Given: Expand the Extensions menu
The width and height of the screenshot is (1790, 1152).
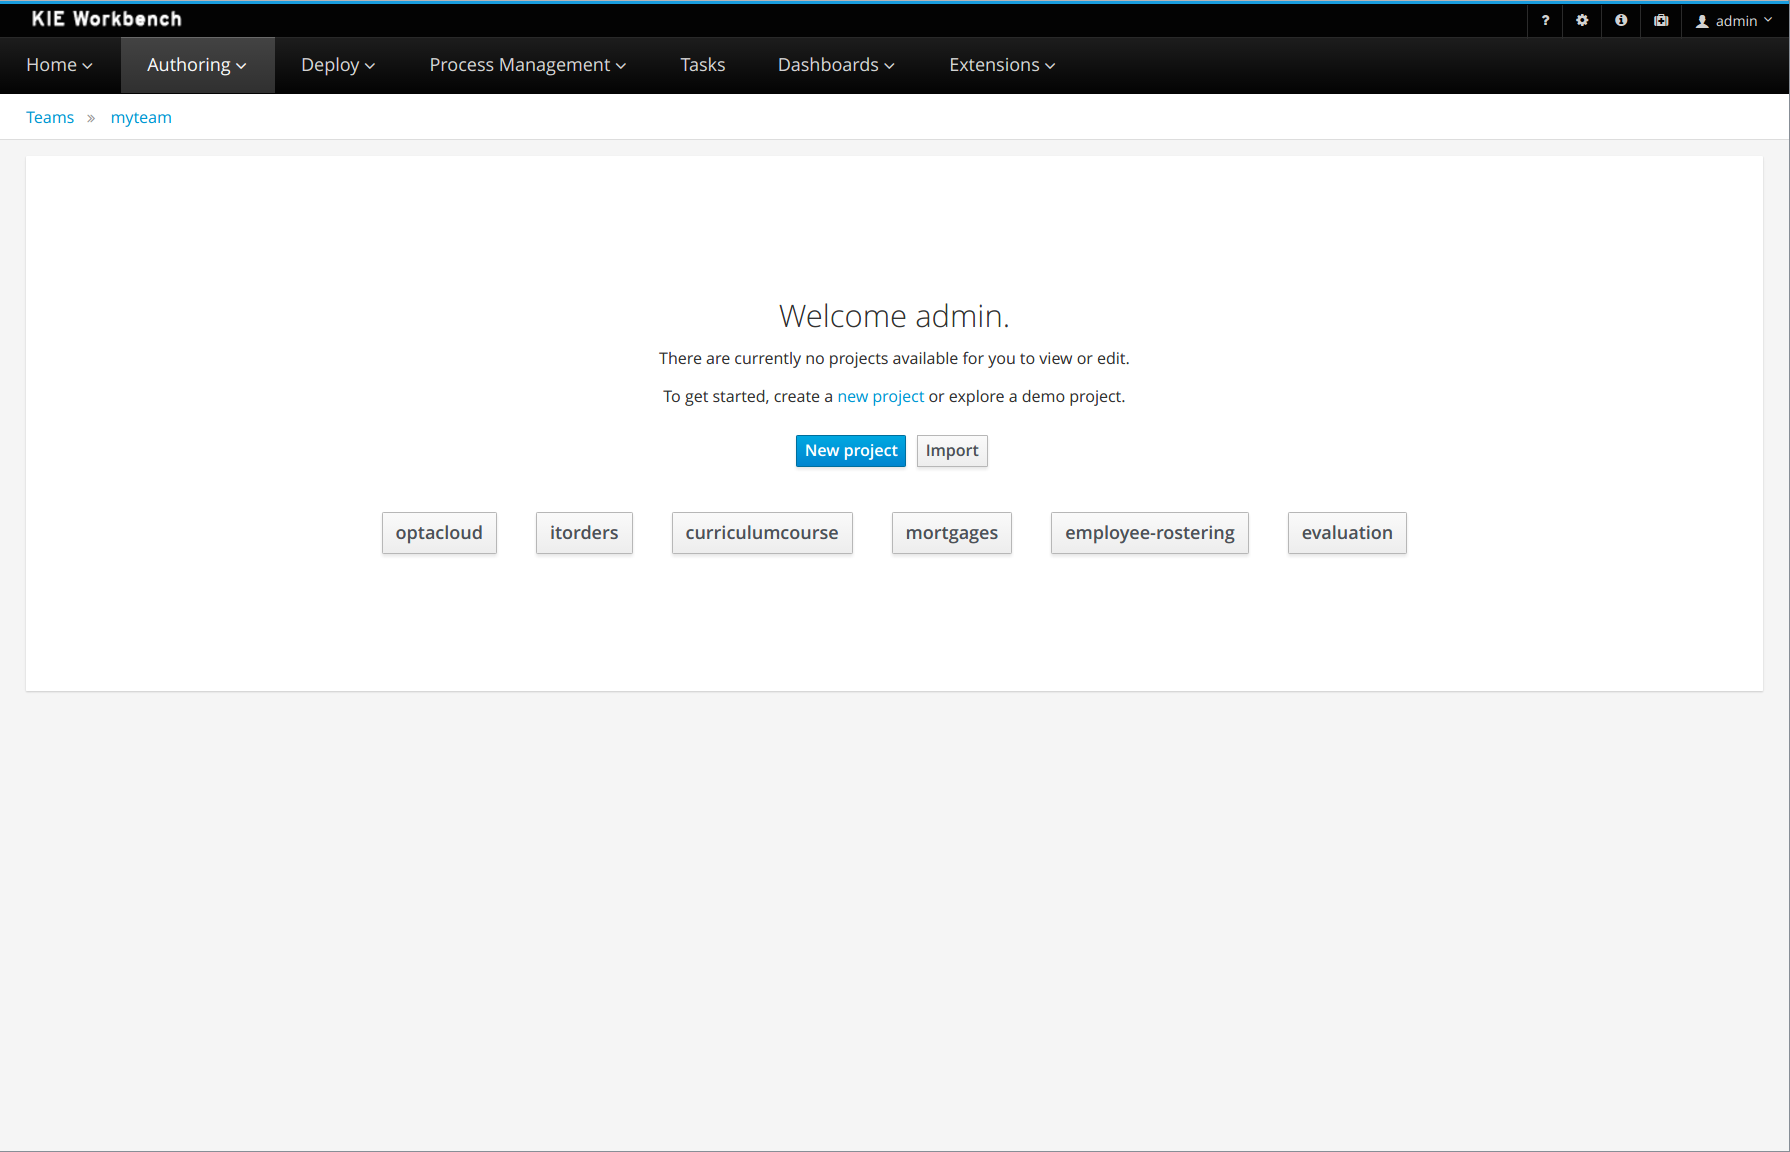Looking at the screenshot, I should click(x=1002, y=65).
